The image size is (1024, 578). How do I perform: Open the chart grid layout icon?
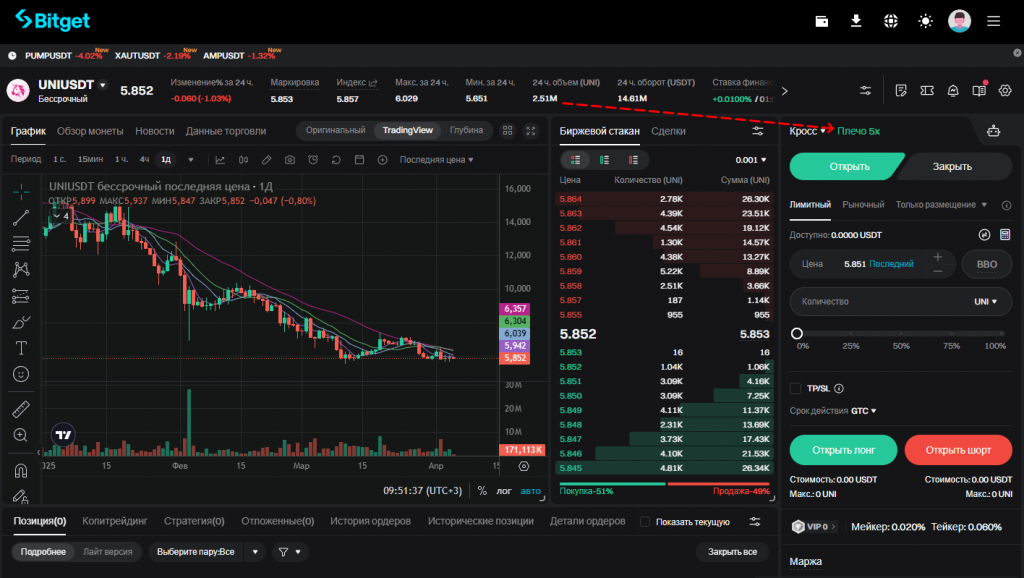click(x=507, y=131)
